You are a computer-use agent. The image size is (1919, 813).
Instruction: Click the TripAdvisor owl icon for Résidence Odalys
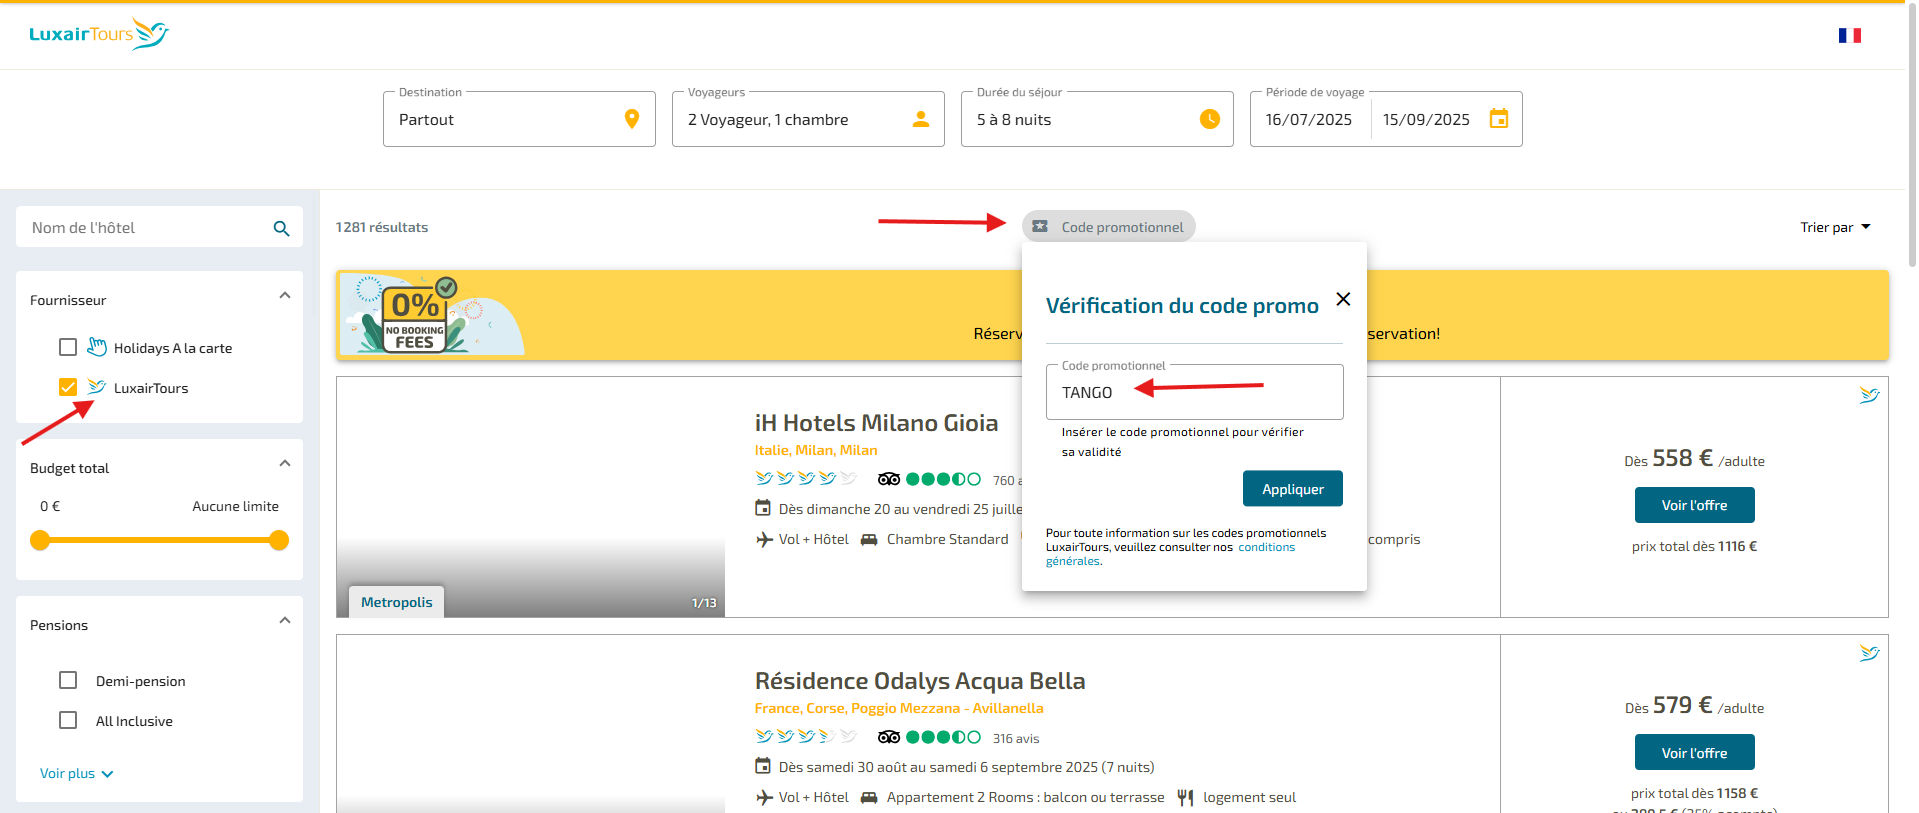[x=889, y=737]
